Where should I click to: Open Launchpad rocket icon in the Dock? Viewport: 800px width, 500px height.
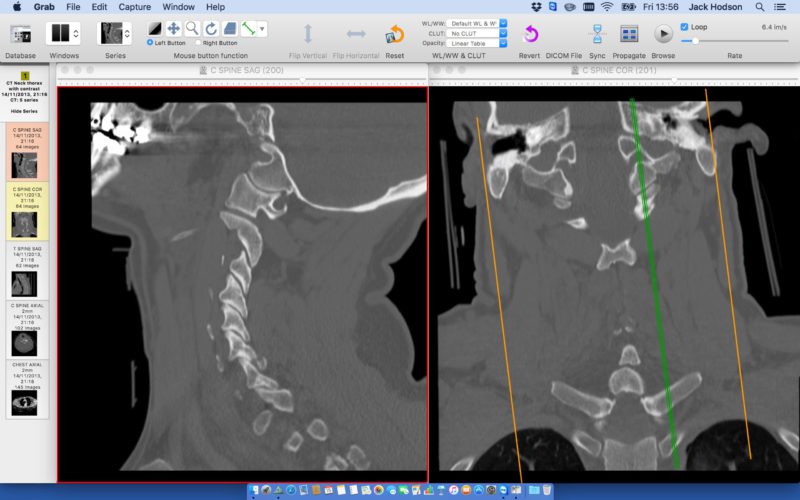point(266,490)
